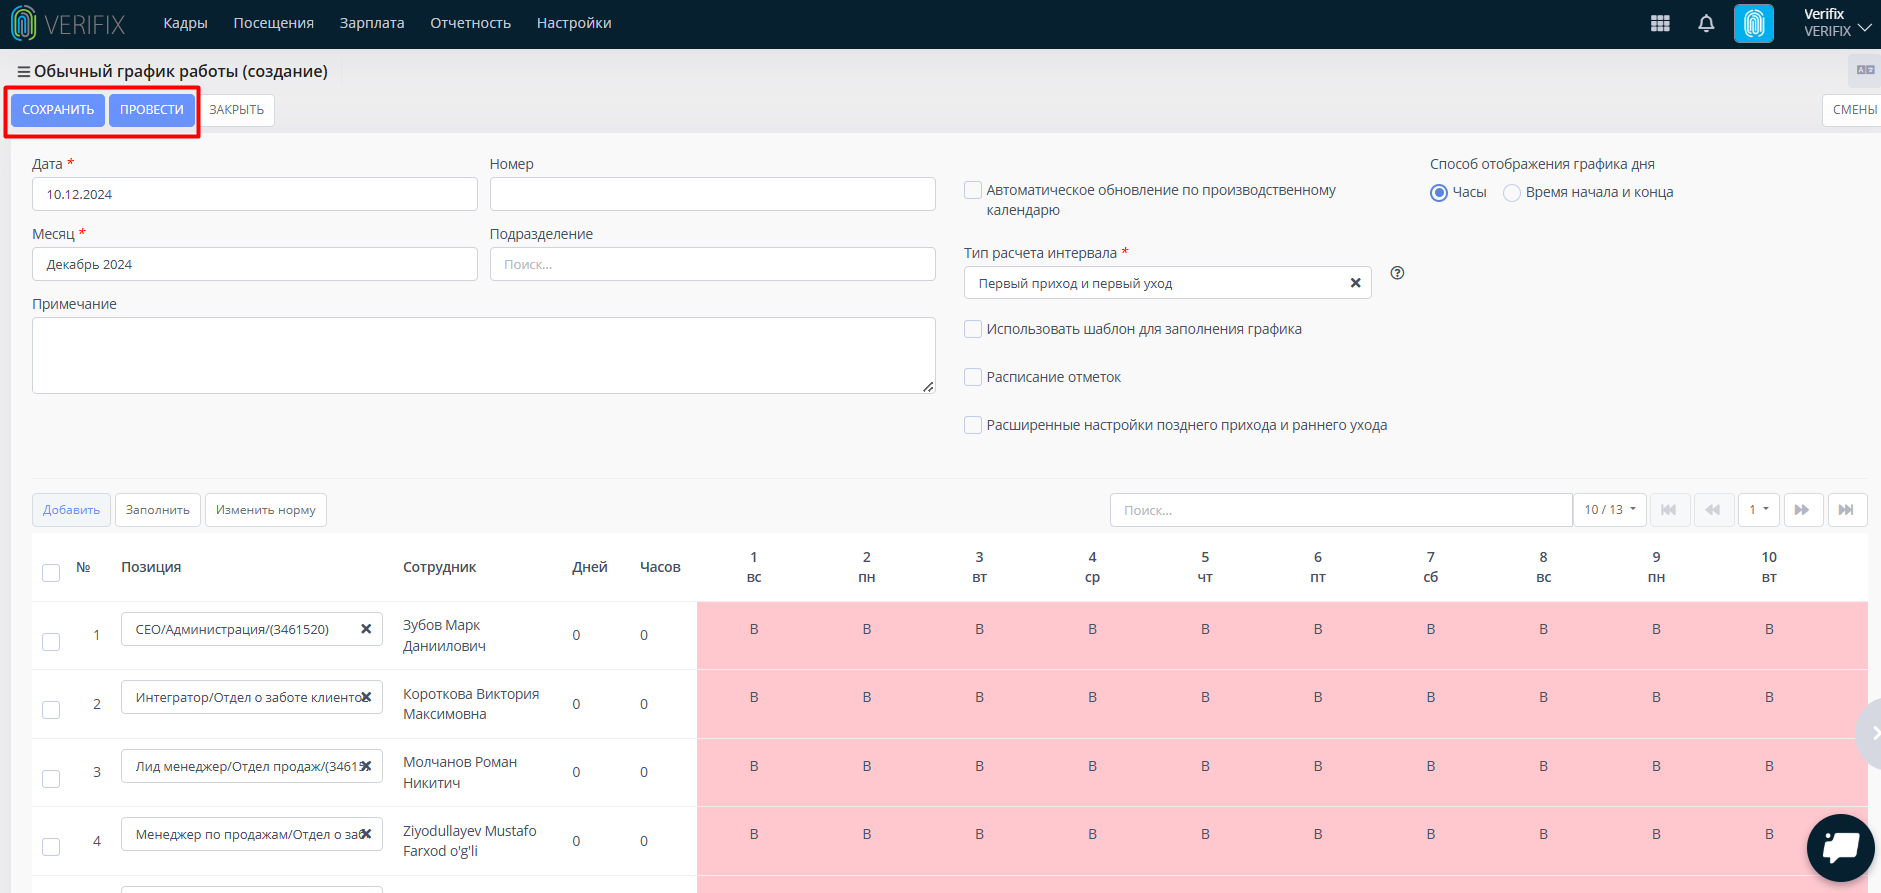Screen dimensions: 1881x893
Task: Open the Месяц field Декабрь 2024
Action: [x=255, y=264]
